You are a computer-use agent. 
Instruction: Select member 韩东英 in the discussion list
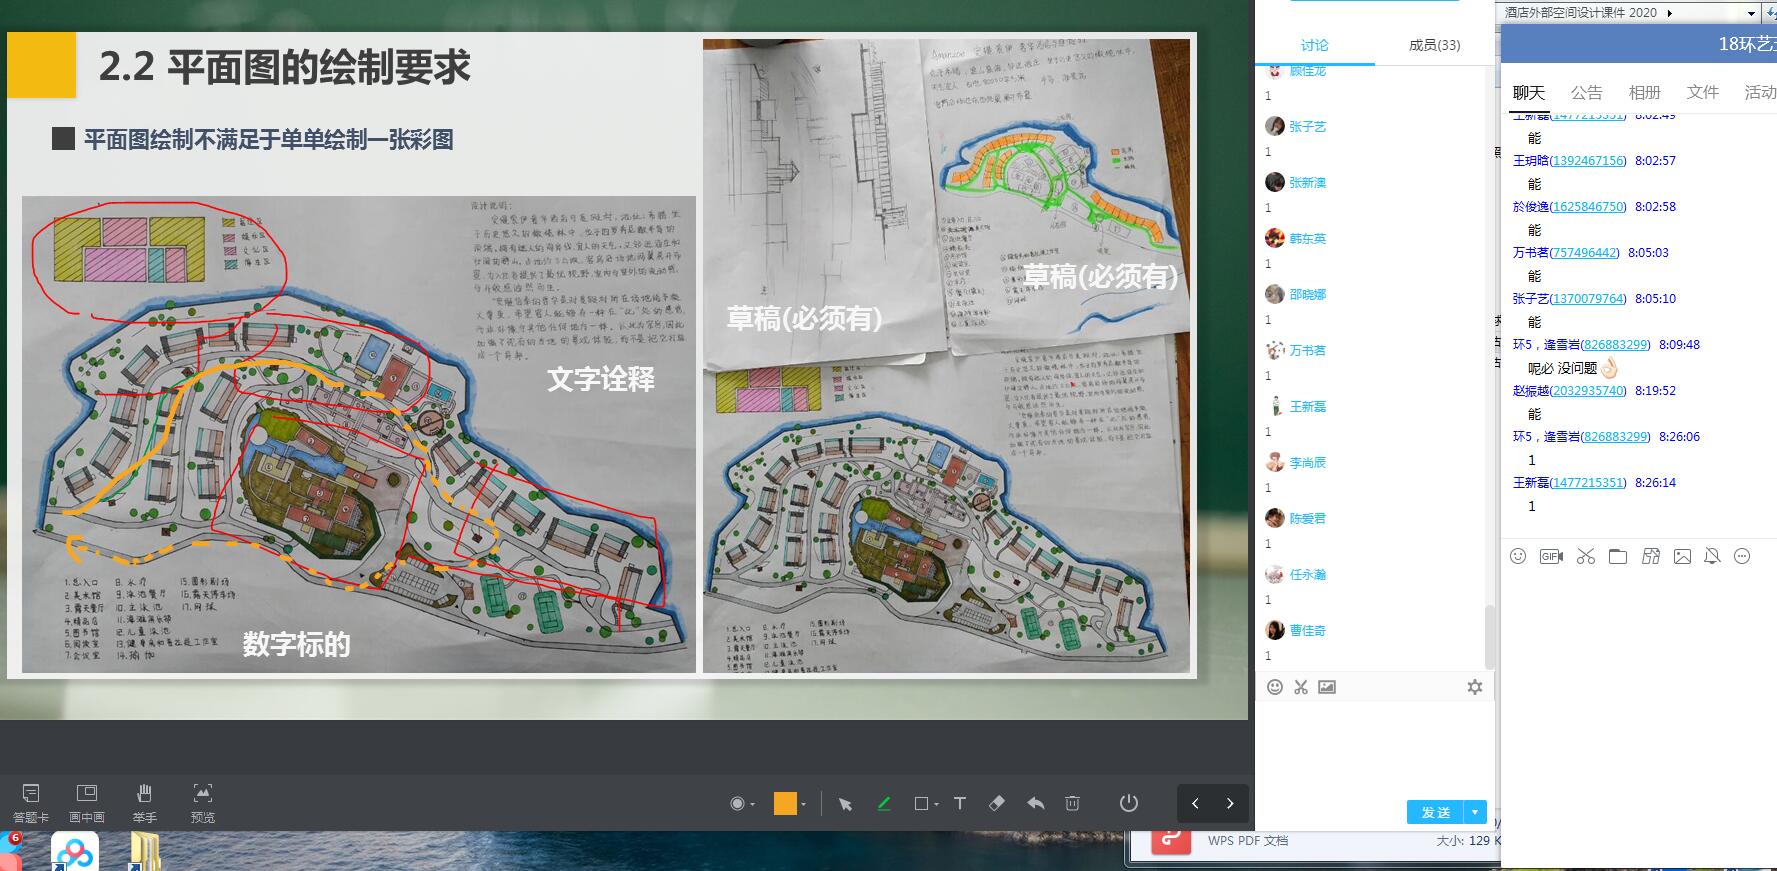click(1307, 239)
